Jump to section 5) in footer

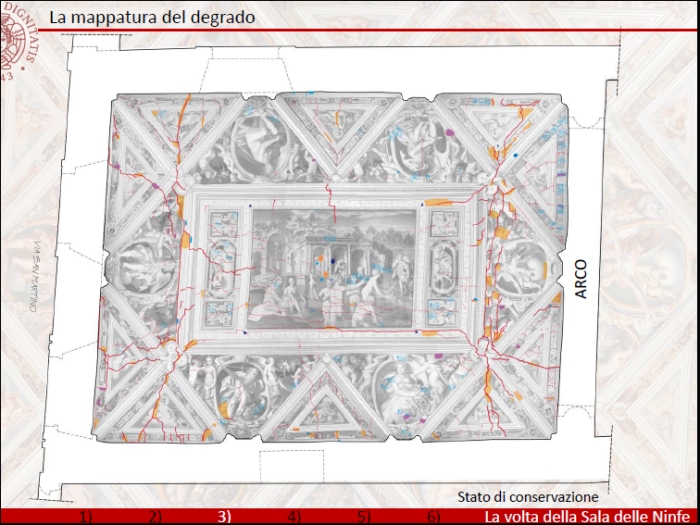(x=364, y=517)
